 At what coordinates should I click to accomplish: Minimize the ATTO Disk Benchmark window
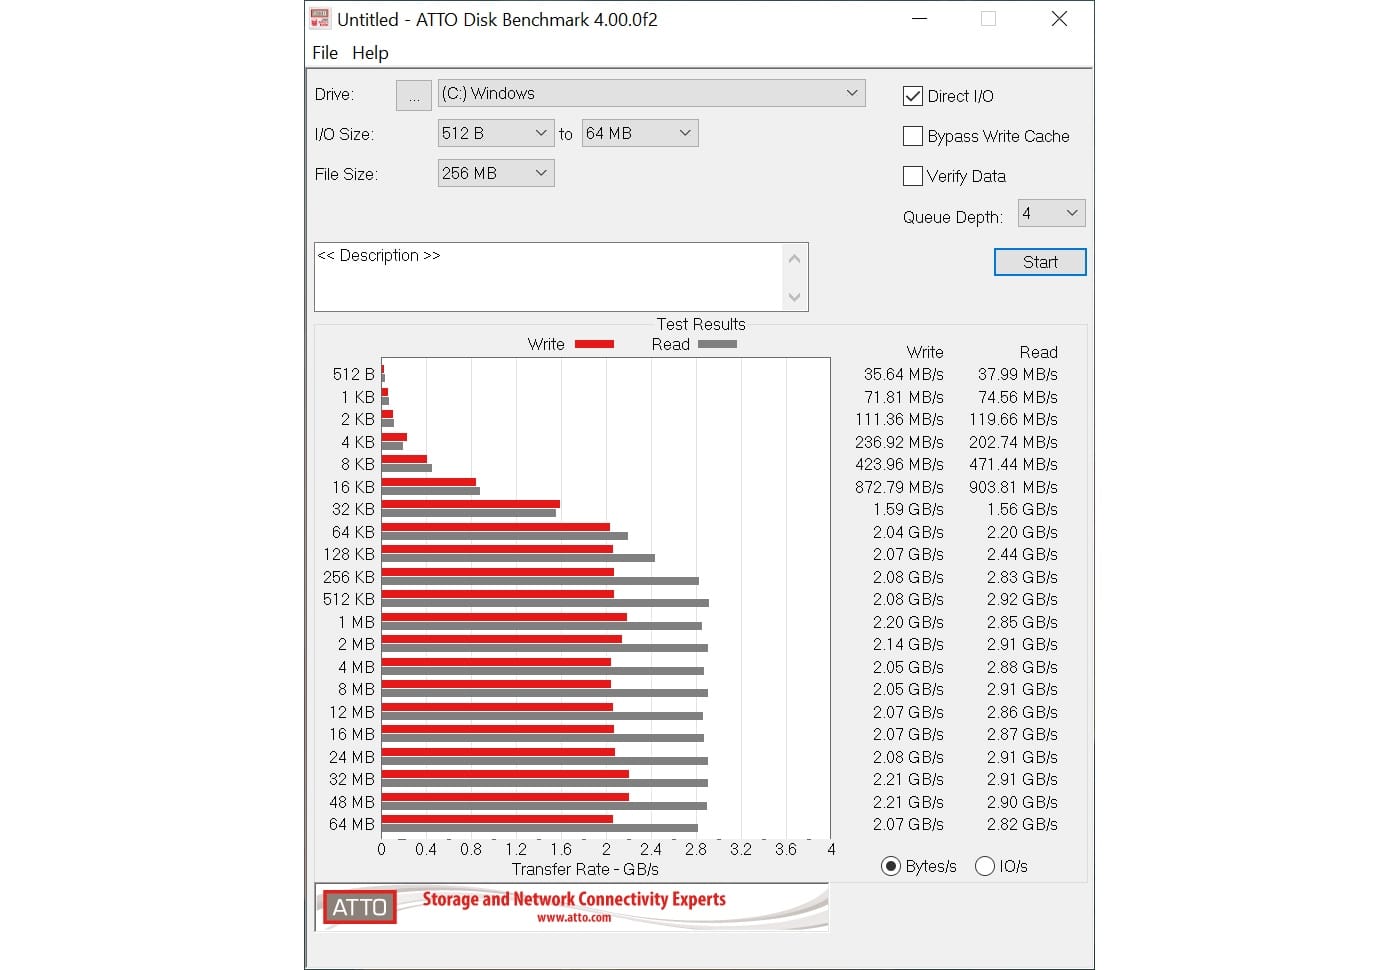tap(920, 18)
